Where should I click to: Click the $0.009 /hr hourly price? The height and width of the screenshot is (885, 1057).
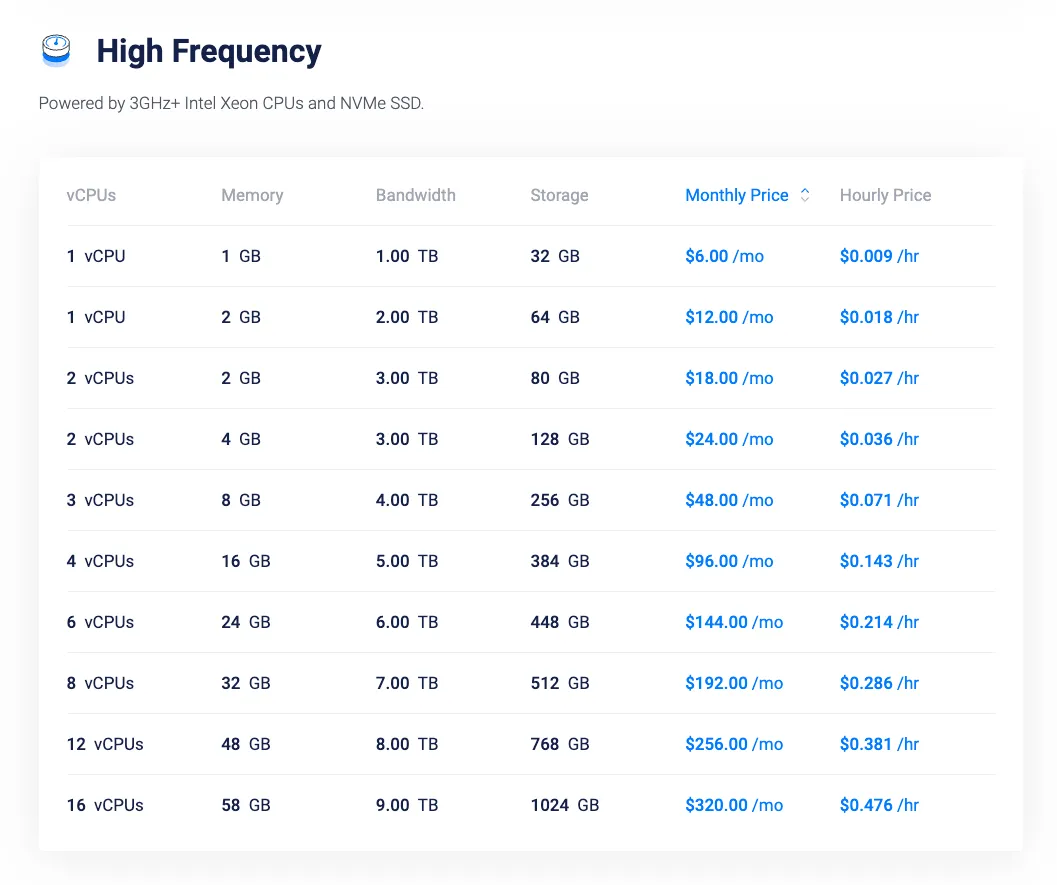[880, 256]
